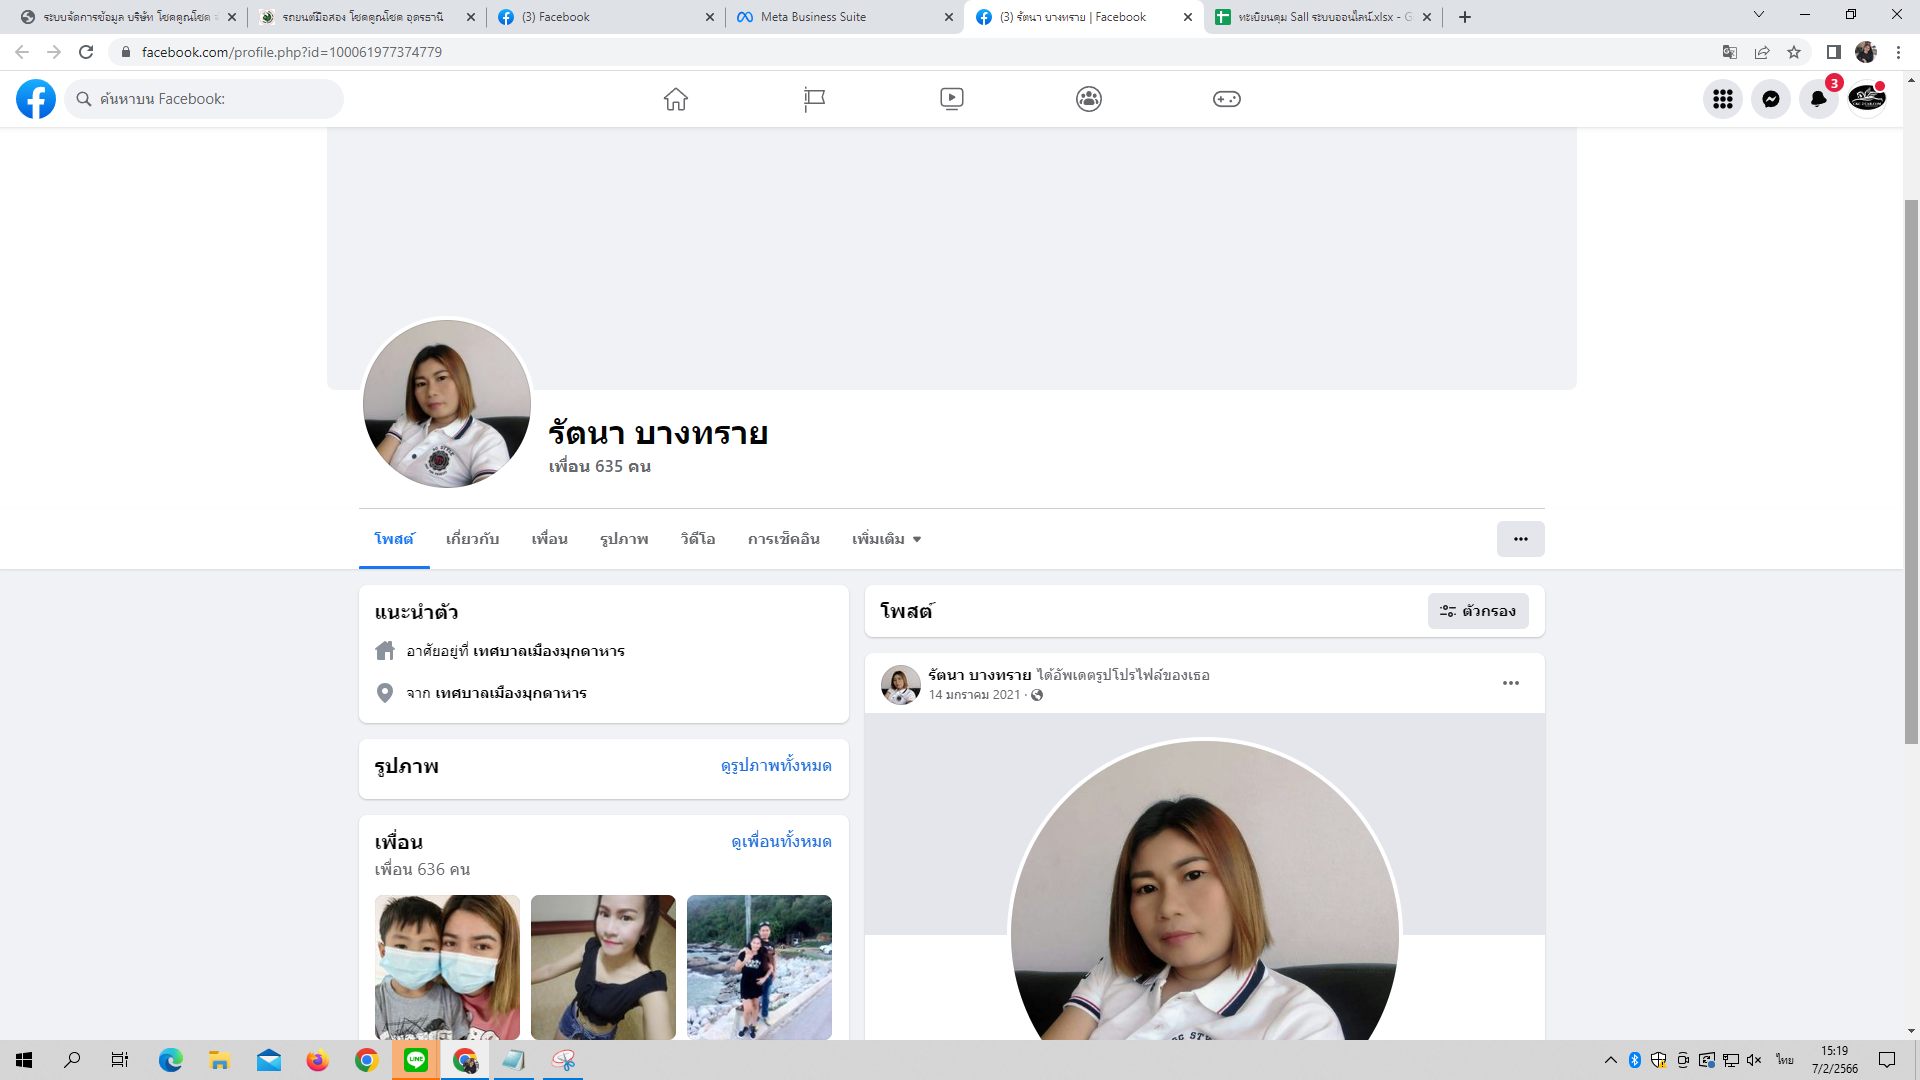Open the Watch video icon
This screenshot has width=1920, height=1080.
[951, 99]
